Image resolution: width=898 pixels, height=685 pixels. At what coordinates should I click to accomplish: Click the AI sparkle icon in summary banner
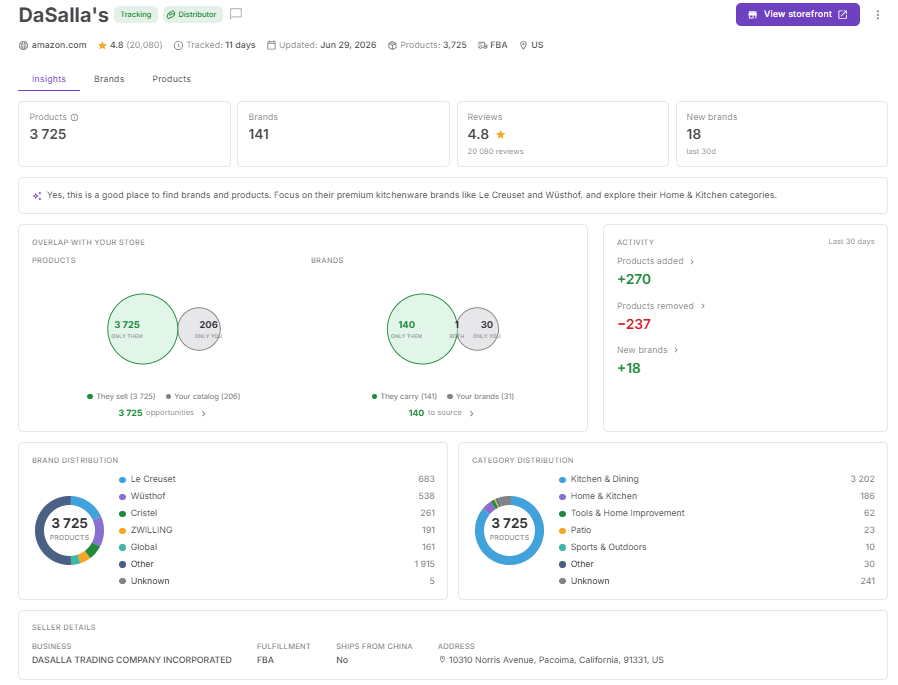pyautogui.click(x=37, y=196)
